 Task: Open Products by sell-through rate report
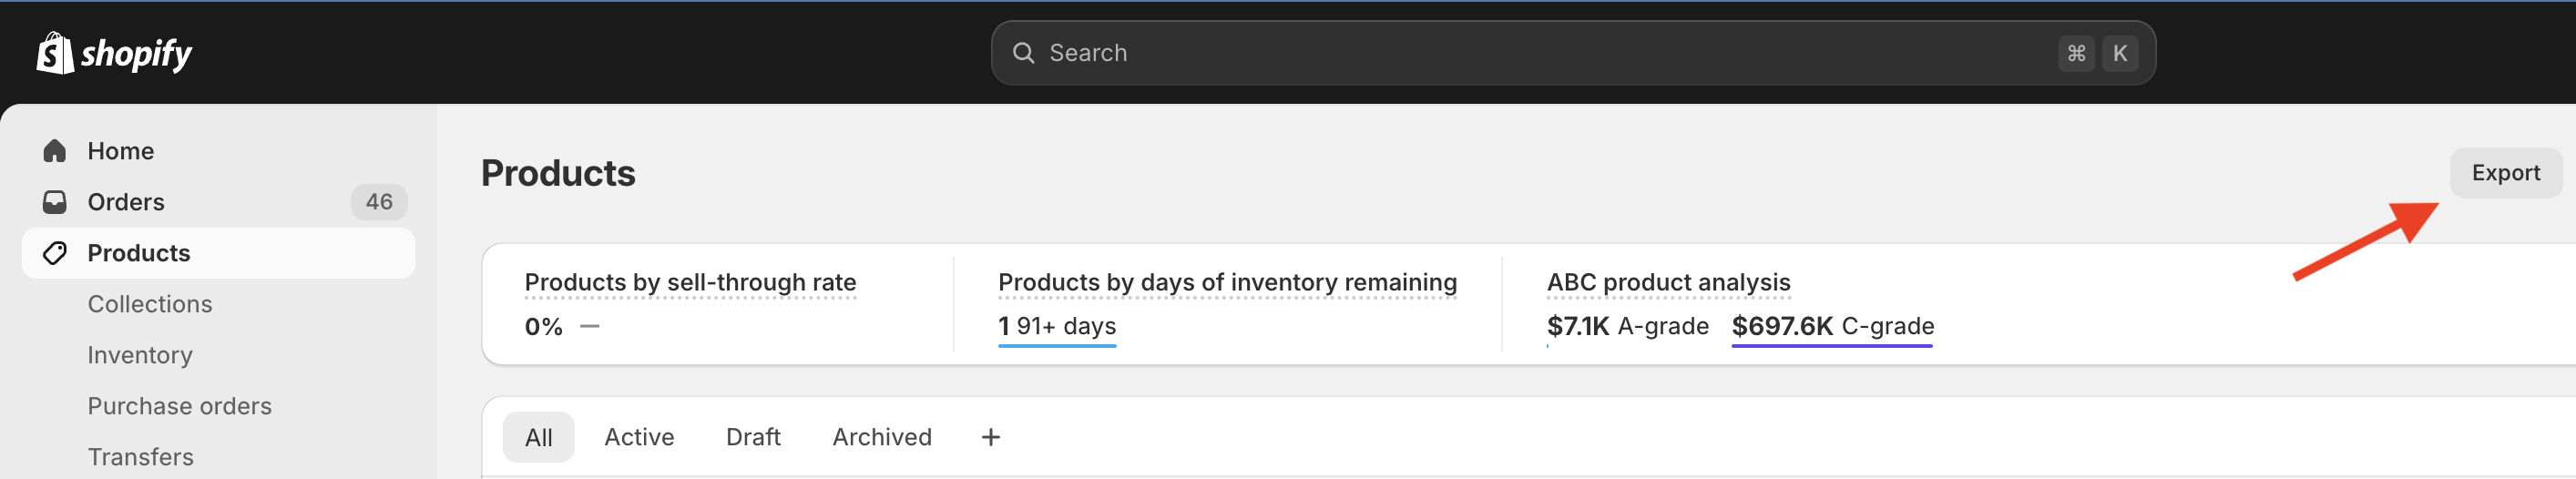(x=690, y=283)
